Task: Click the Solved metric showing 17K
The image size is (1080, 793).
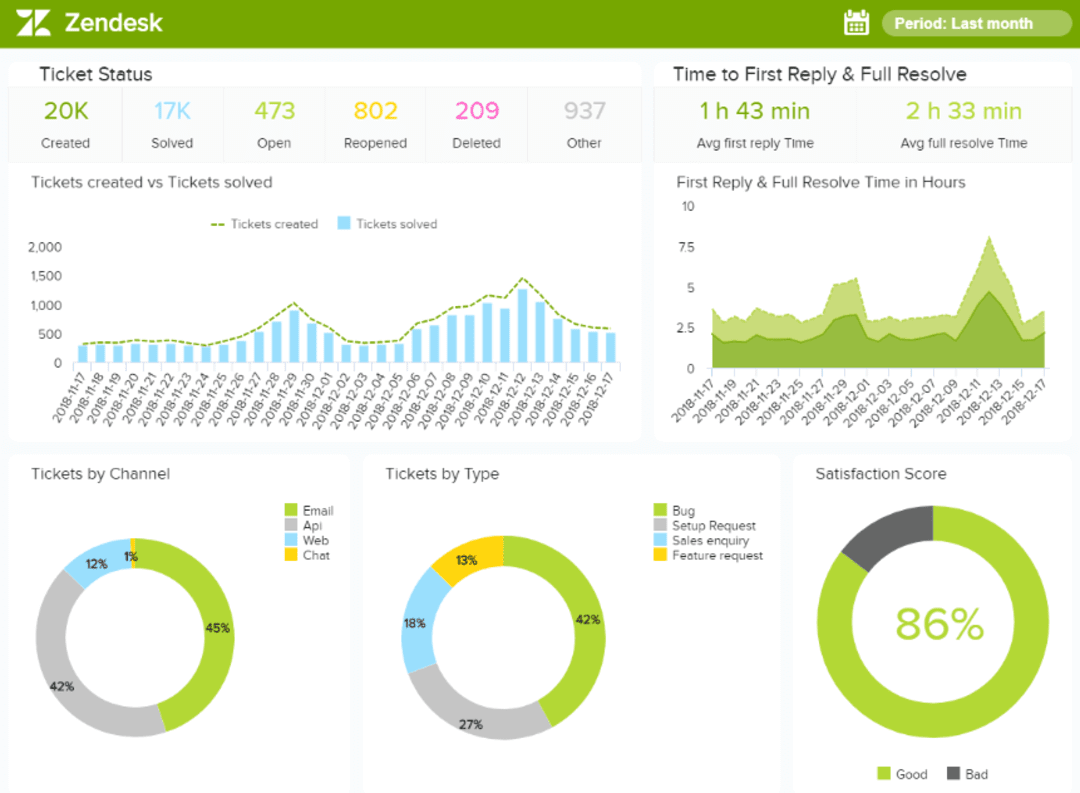Action: (x=172, y=110)
